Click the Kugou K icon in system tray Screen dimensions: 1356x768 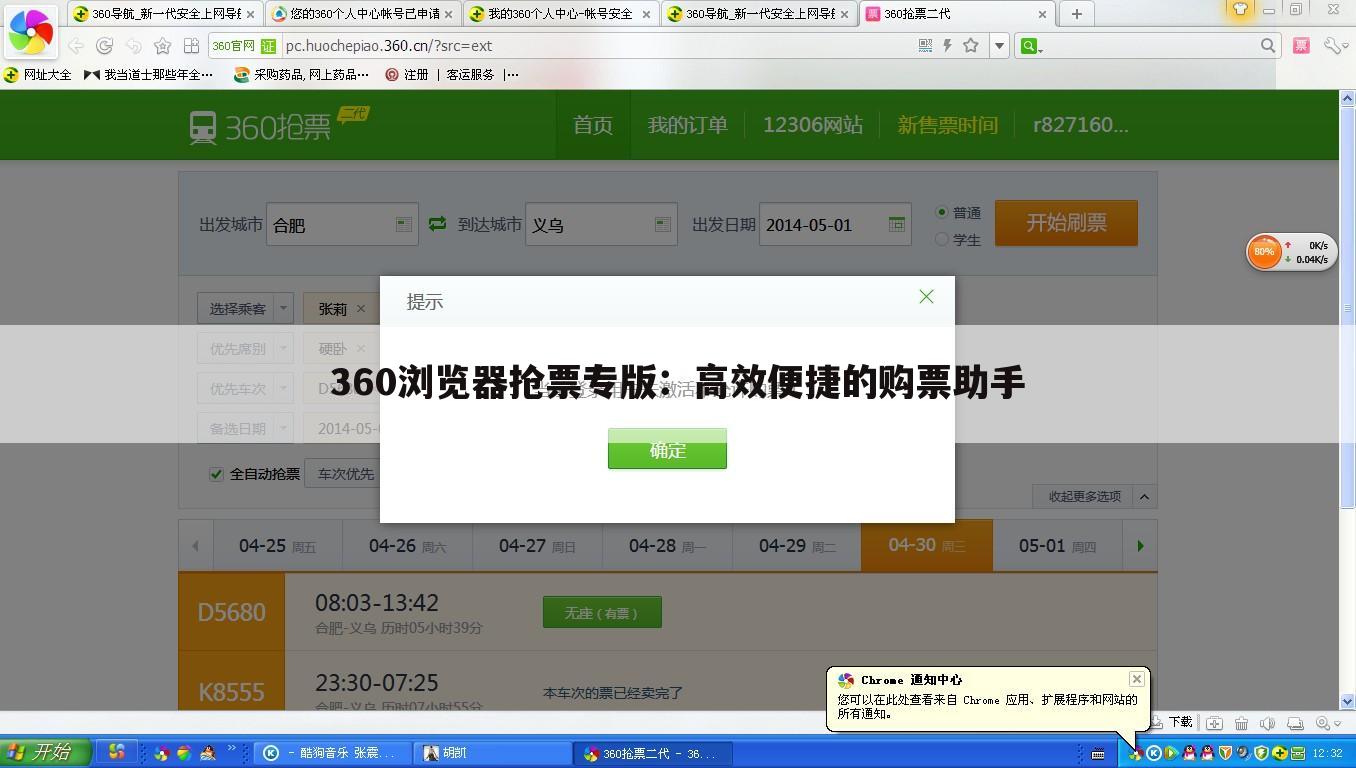(1153, 753)
